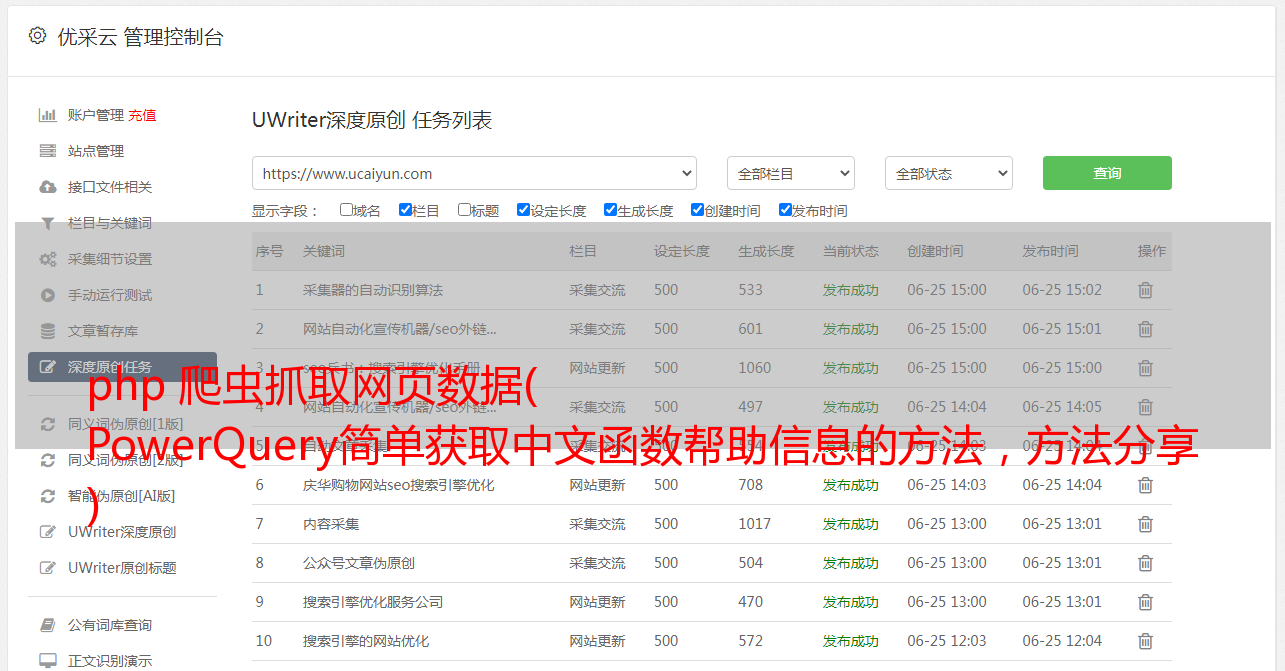Screen dimensions: 1285x671
Task: Click the server icon next to 站点管理
Action: click(x=47, y=151)
